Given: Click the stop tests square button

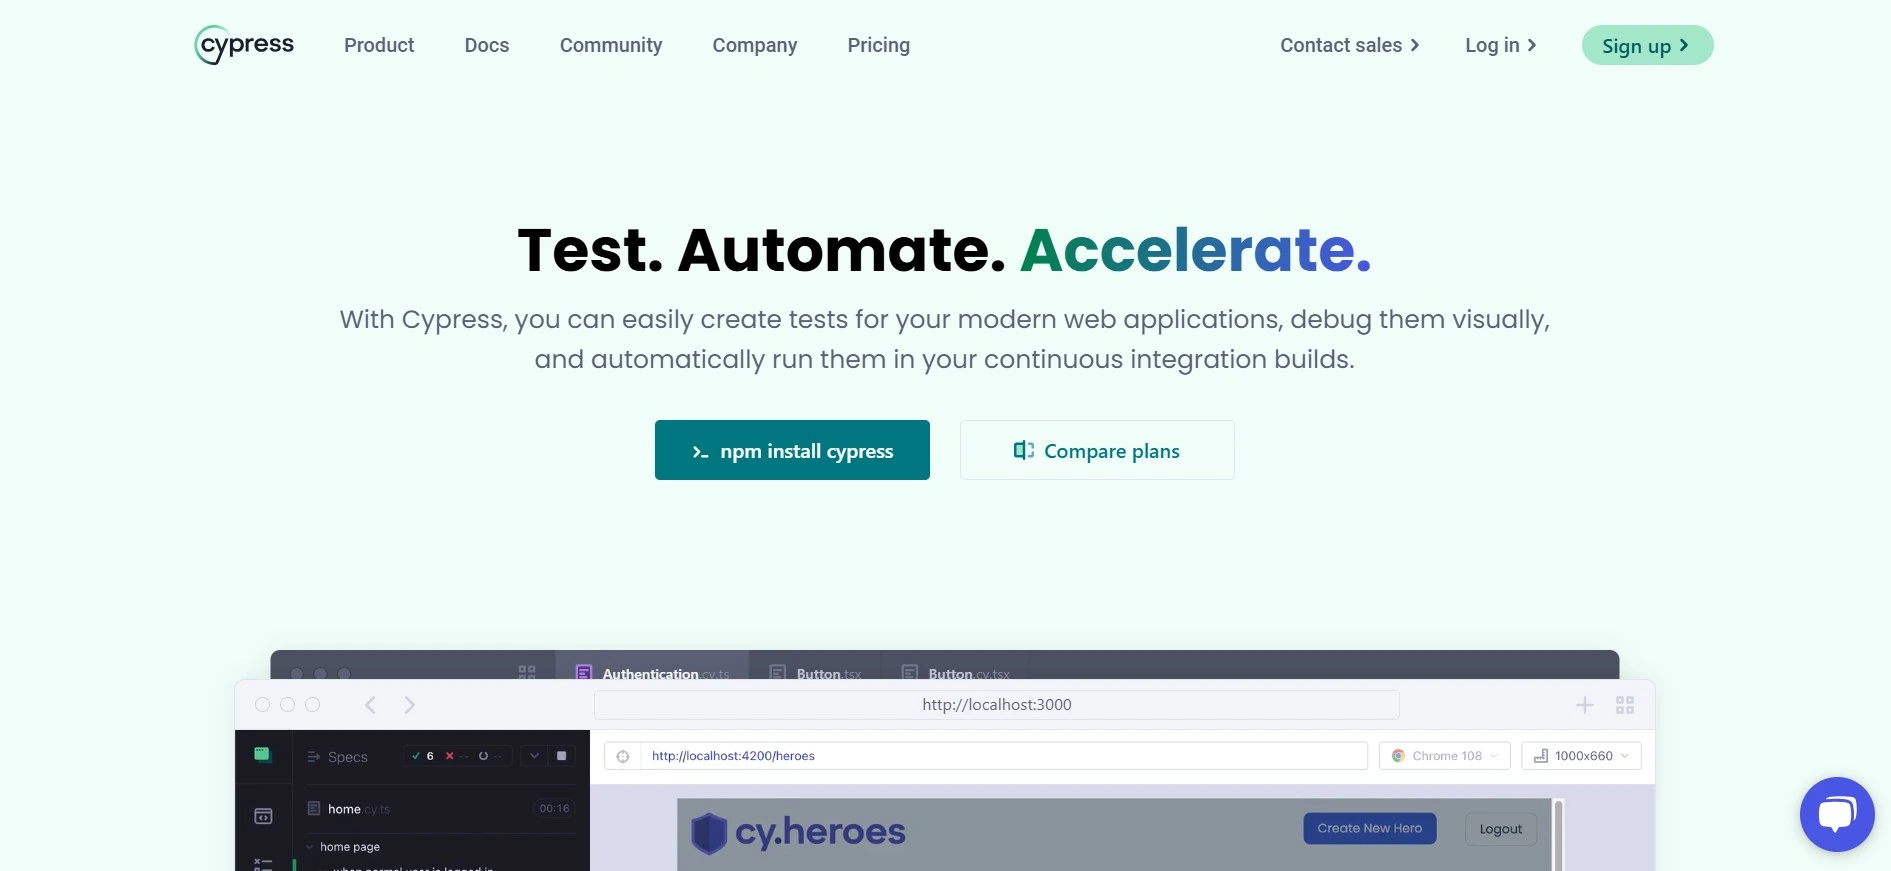Looking at the screenshot, I should pyautogui.click(x=562, y=756).
